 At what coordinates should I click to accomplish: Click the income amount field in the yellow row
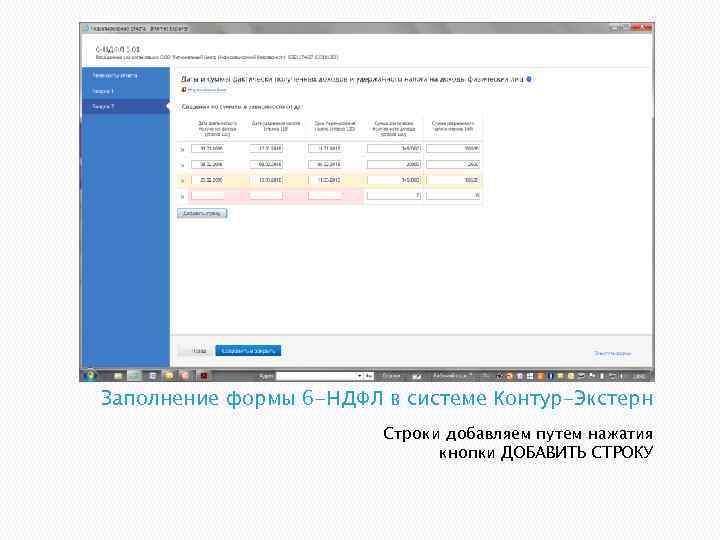(394, 180)
